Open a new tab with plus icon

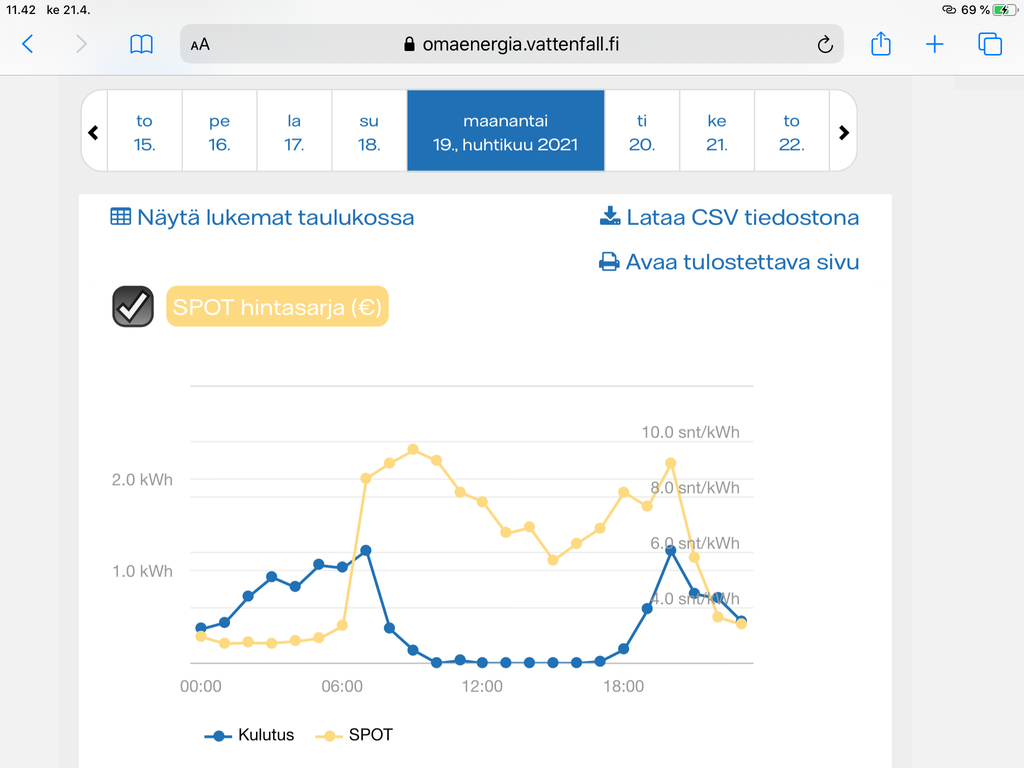[x=934, y=44]
